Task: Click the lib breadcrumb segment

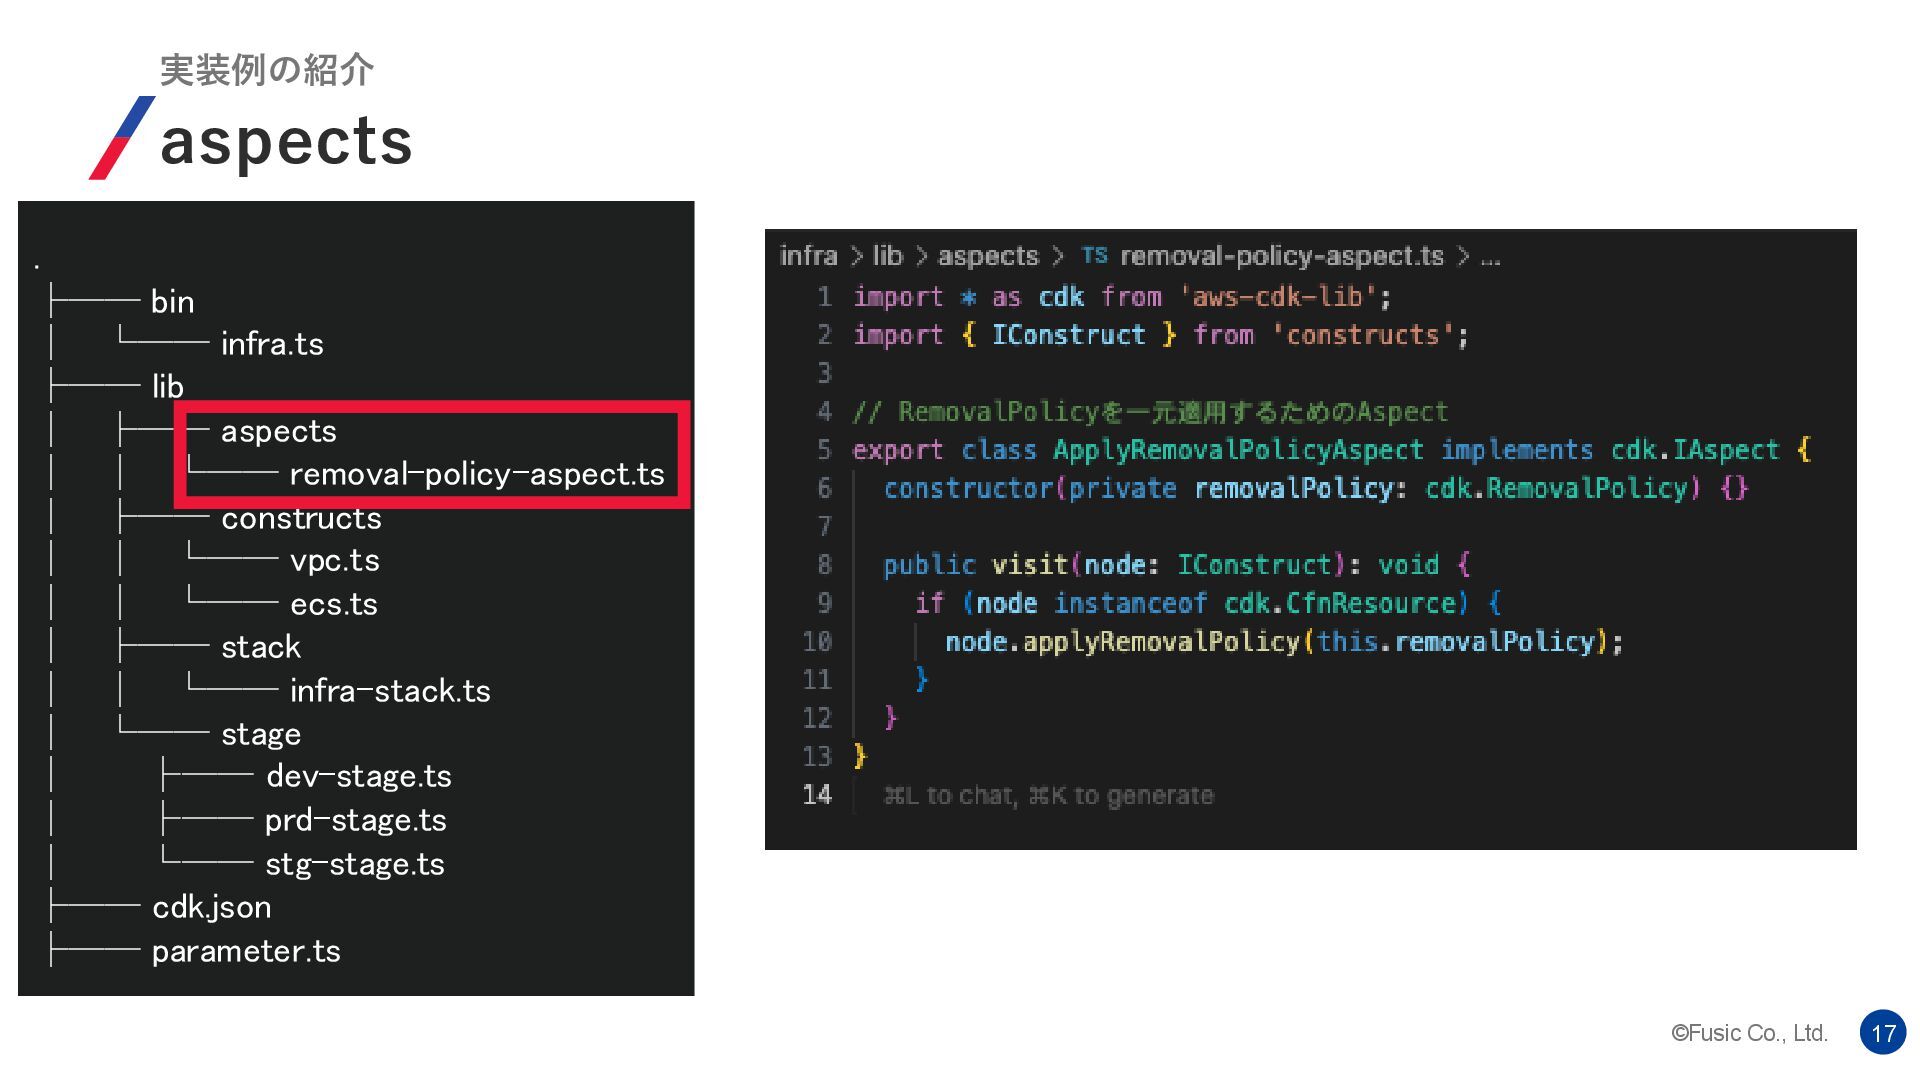Action: click(x=887, y=256)
